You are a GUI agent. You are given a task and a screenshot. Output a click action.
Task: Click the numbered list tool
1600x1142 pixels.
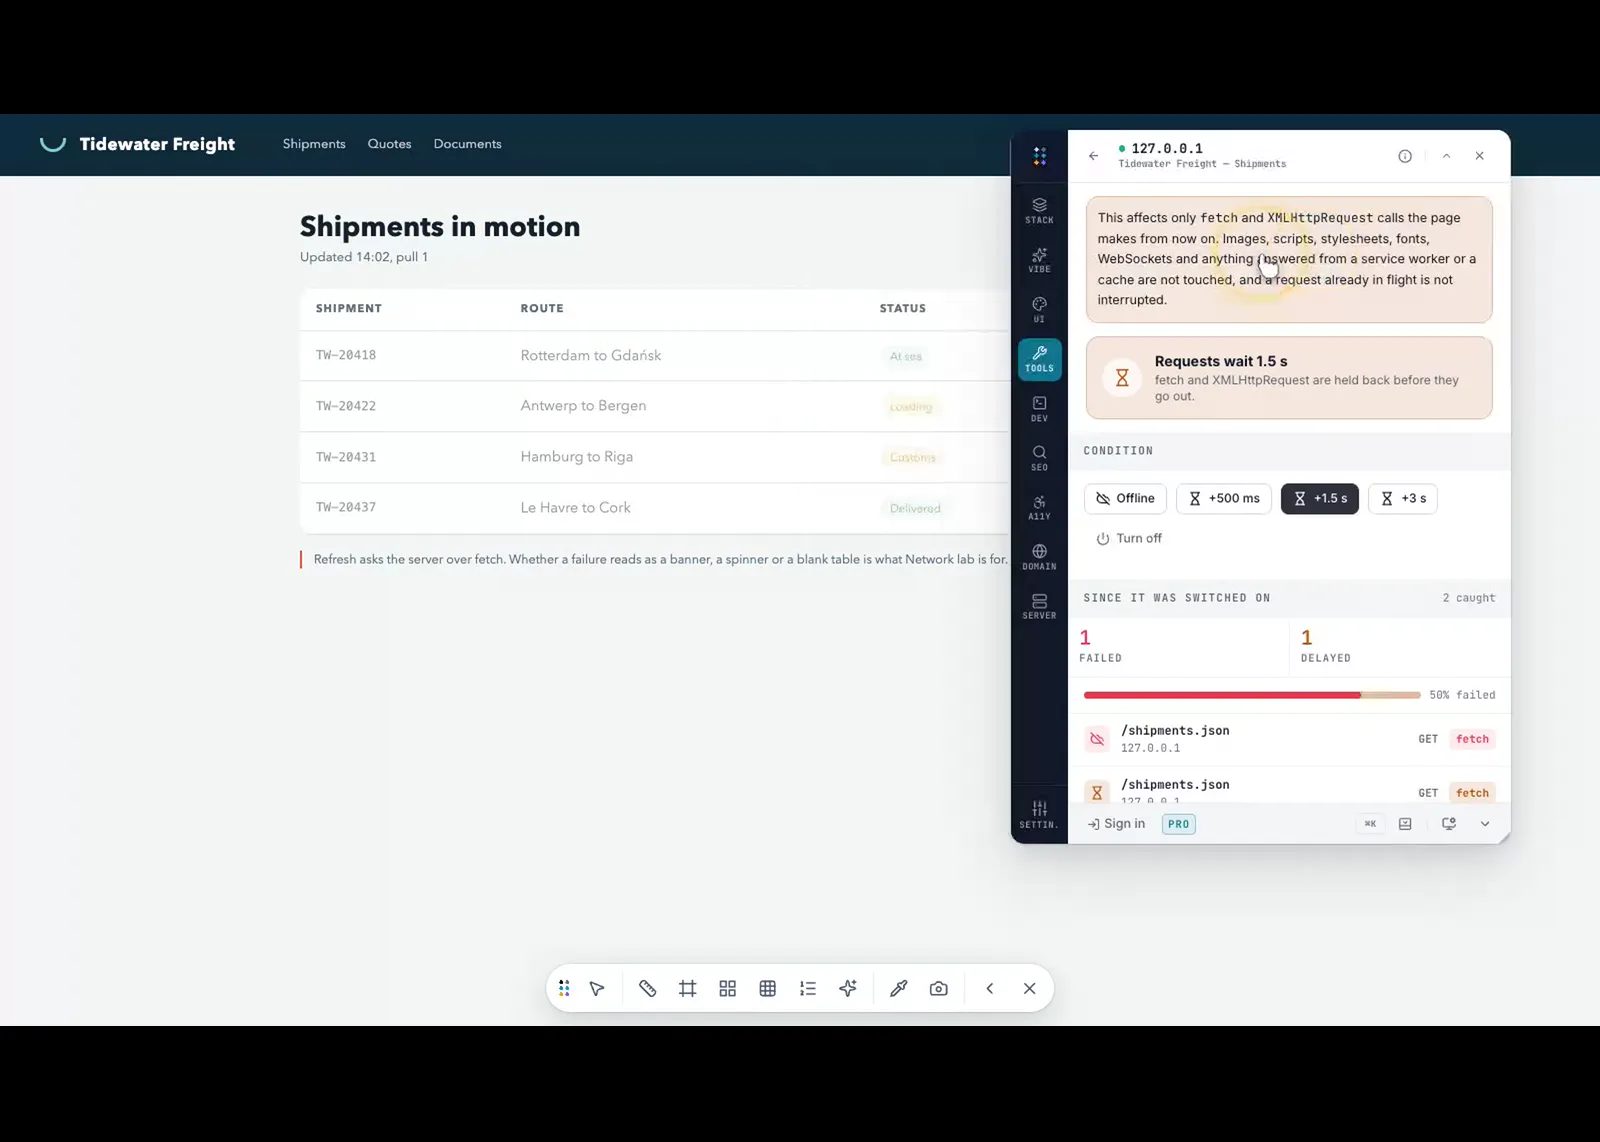[x=807, y=988]
